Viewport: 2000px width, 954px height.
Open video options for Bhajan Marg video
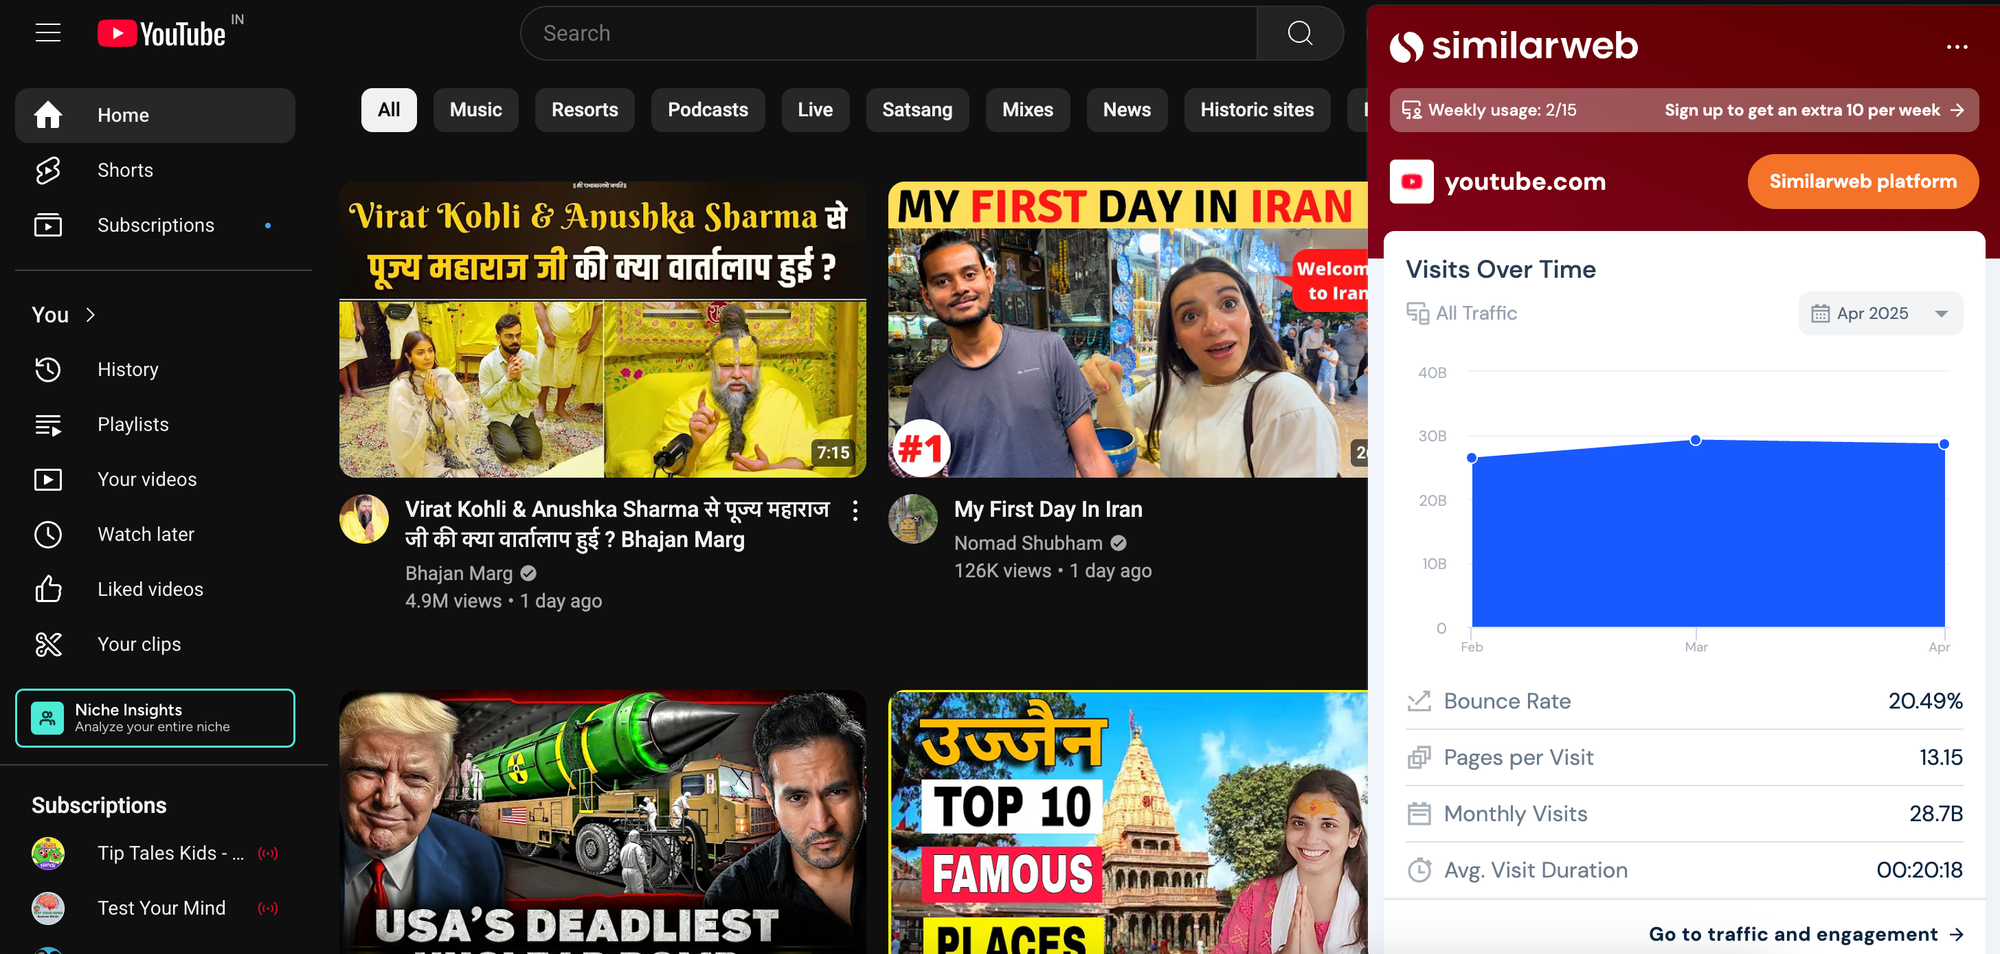pyautogui.click(x=855, y=511)
